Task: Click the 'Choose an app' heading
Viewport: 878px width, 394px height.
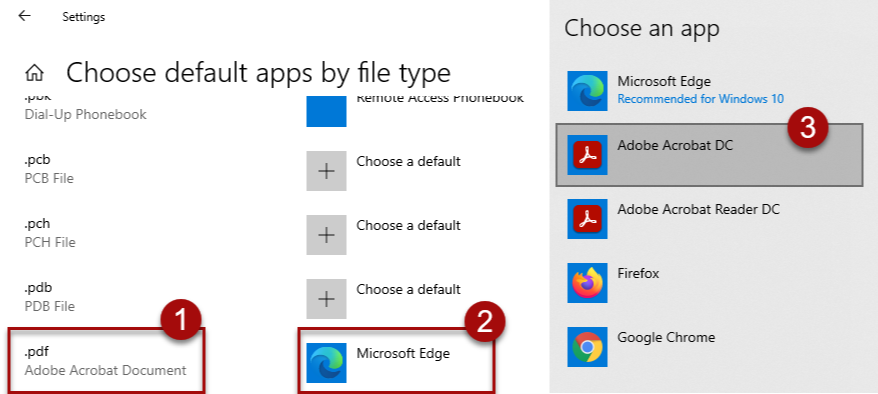Action: [x=642, y=29]
